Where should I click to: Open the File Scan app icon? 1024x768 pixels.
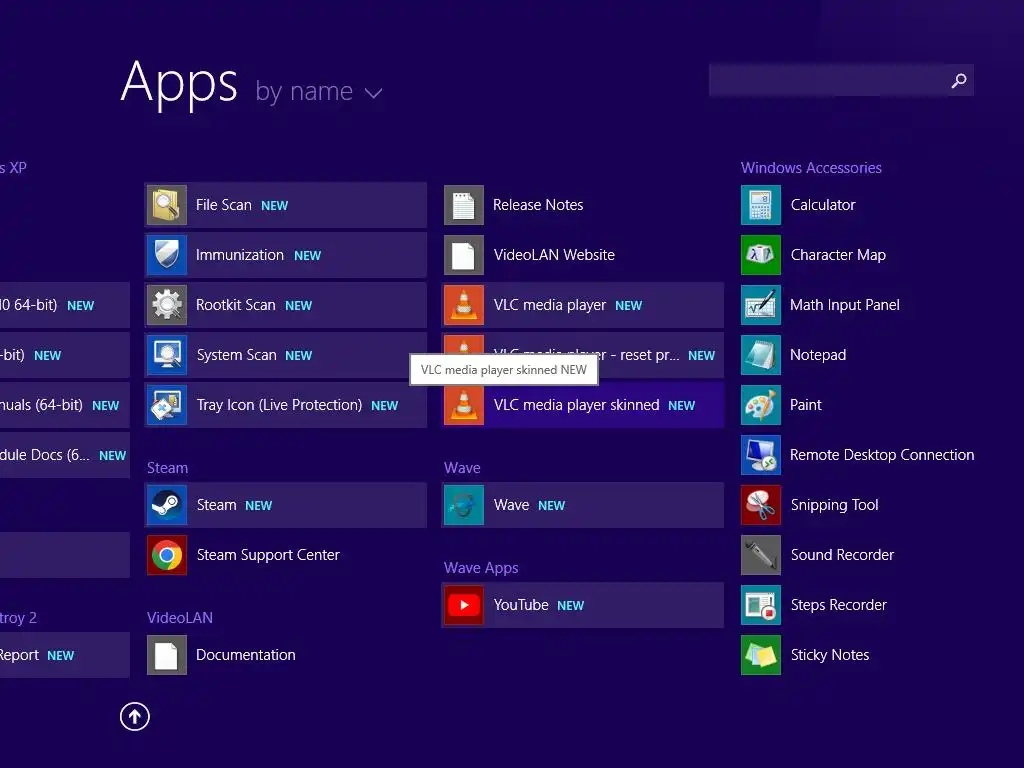coord(167,205)
